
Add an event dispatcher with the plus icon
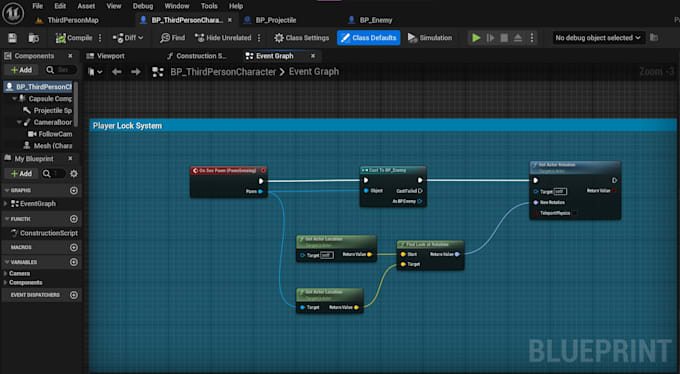coord(74,295)
